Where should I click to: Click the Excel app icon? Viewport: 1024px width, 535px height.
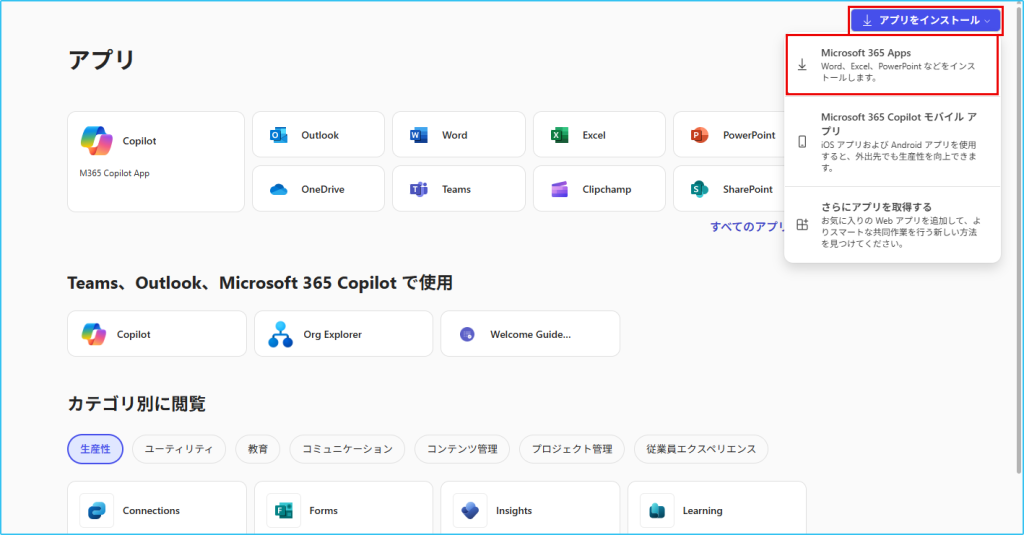560,135
